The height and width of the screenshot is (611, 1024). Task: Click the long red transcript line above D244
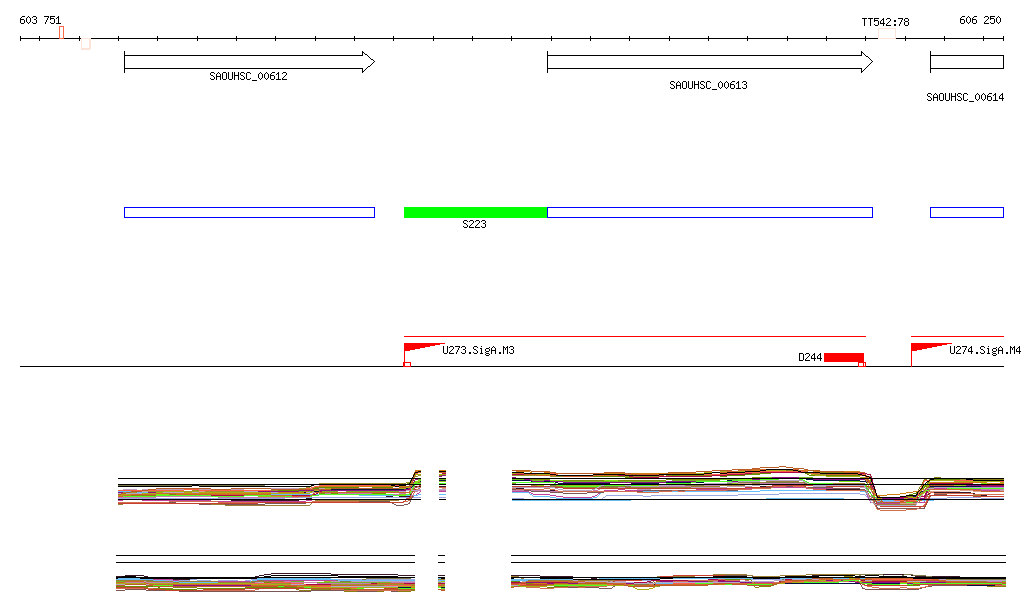tap(634, 337)
